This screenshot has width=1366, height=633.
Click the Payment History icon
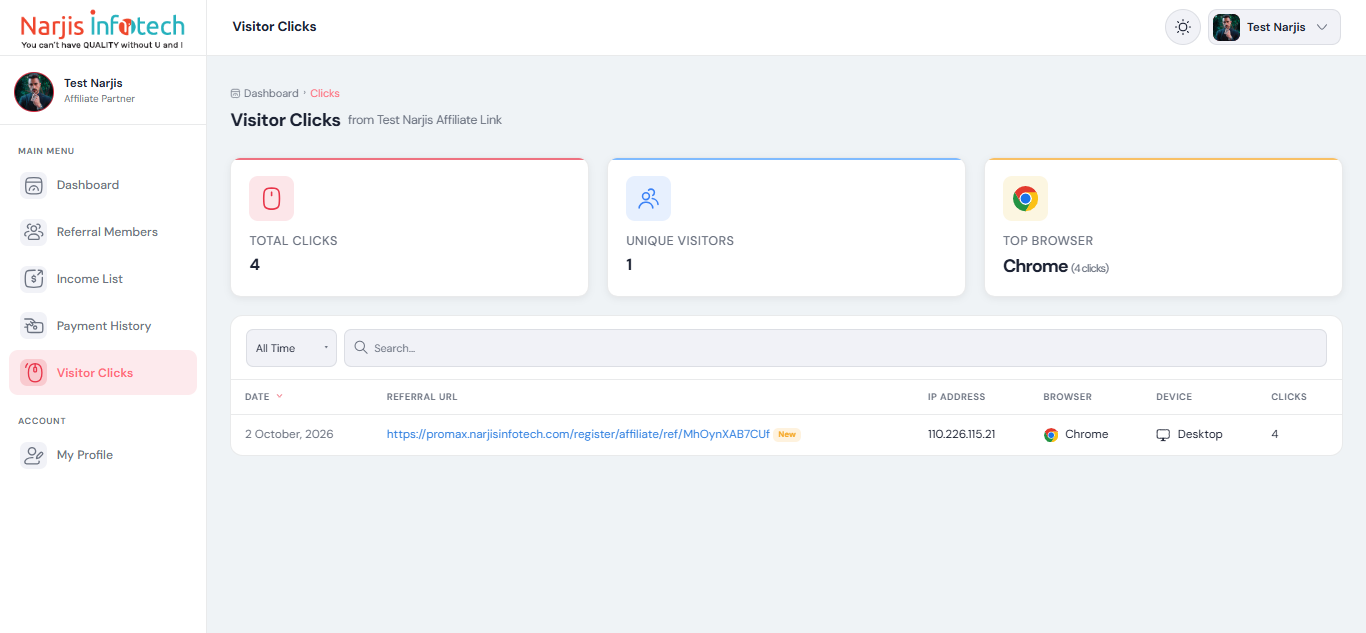34,326
